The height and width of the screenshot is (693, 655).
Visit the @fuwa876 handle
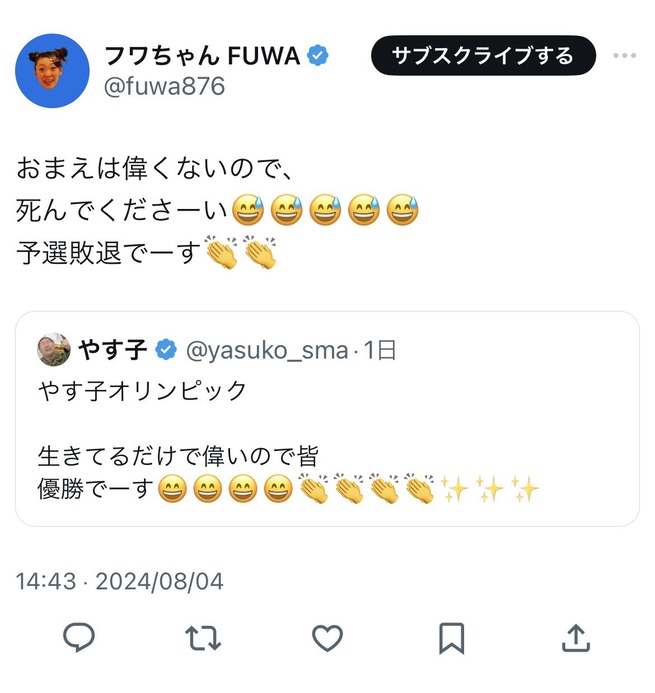(165, 86)
